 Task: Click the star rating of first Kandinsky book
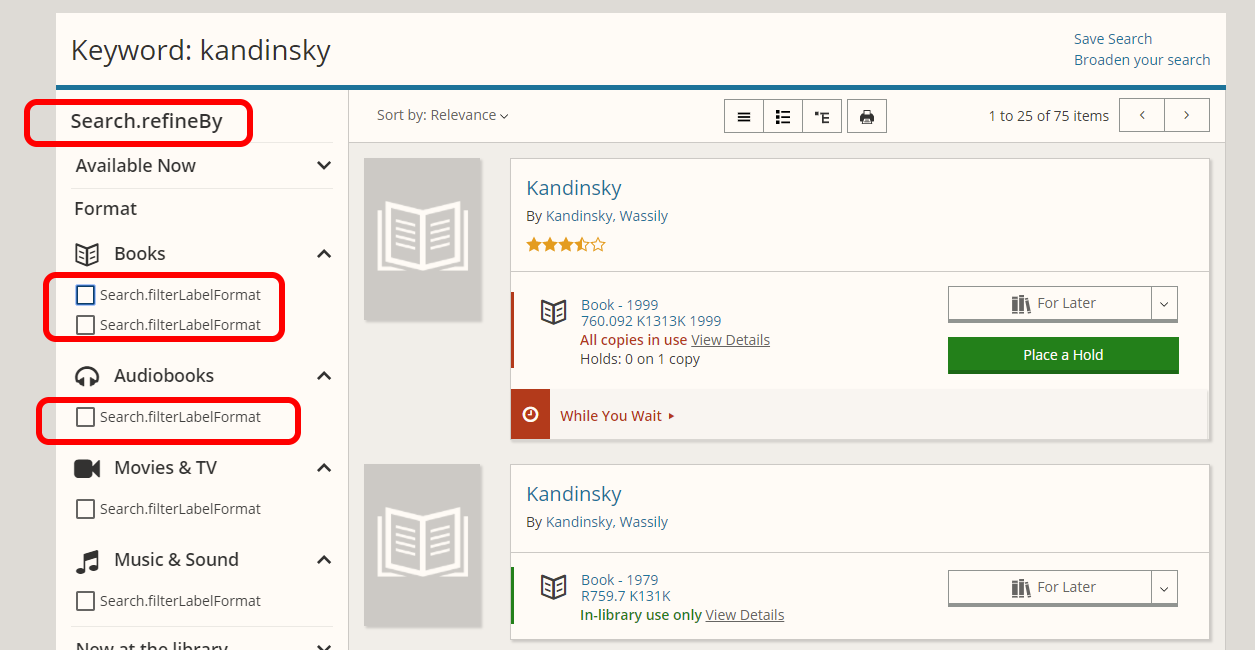[x=566, y=244]
